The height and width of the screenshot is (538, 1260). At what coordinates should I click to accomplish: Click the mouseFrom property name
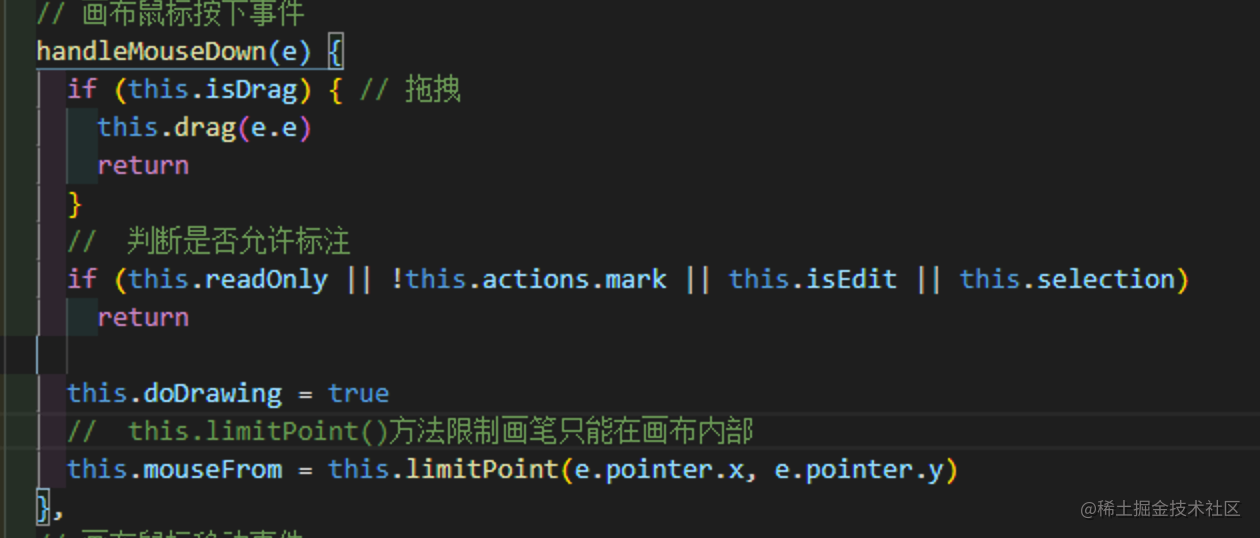(213, 469)
